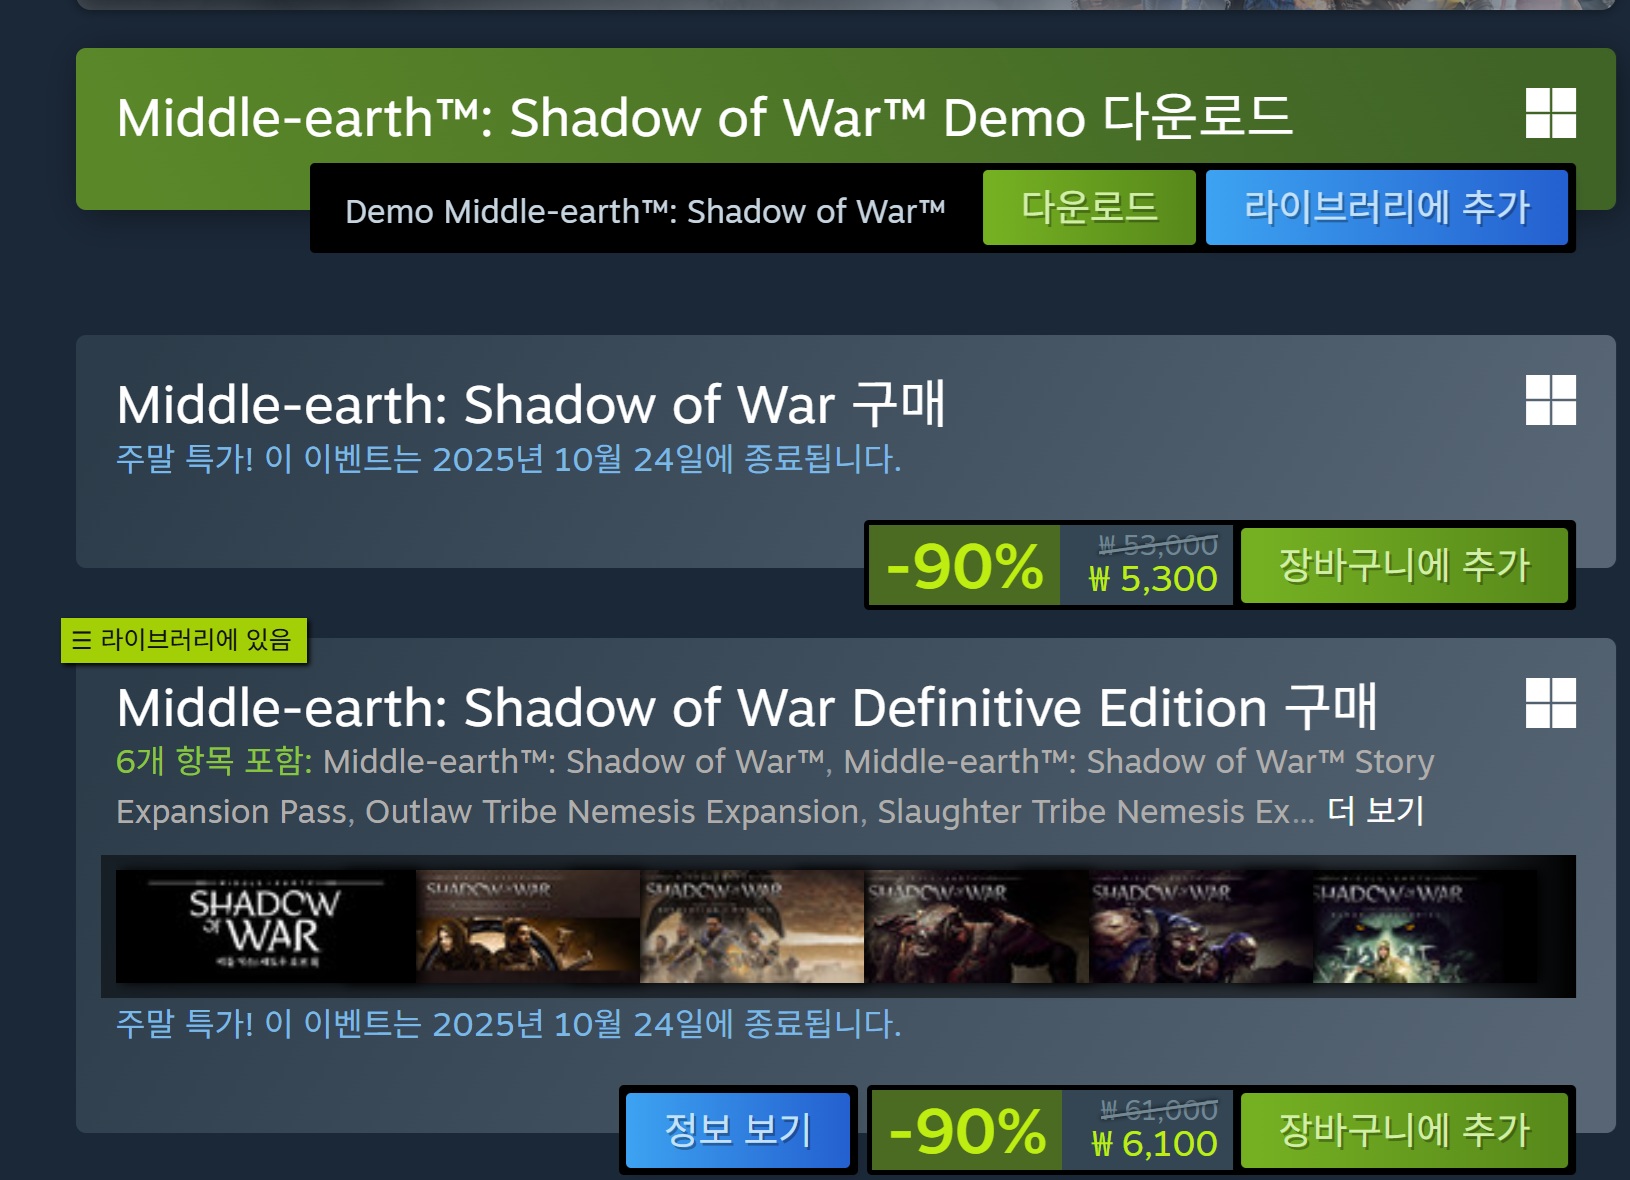Open the fifth bundle item thumbnail
1630x1180 pixels.
(x=1200, y=926)
